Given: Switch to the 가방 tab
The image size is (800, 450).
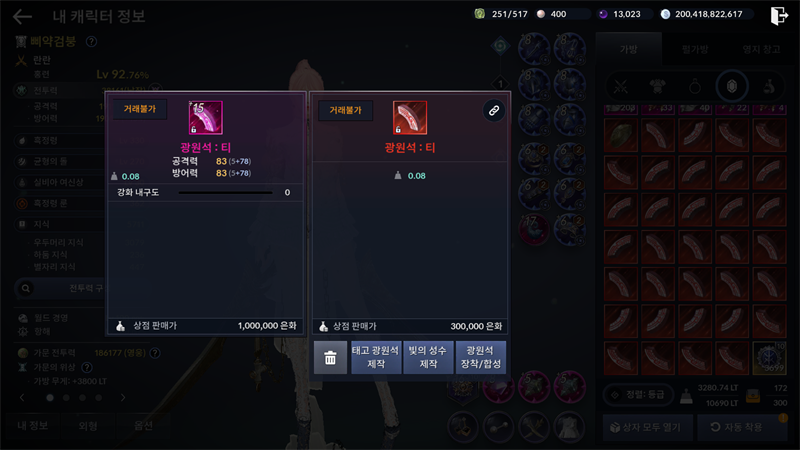Looking at the screenshot, I should pyautogui.click(x=629, y=49).
